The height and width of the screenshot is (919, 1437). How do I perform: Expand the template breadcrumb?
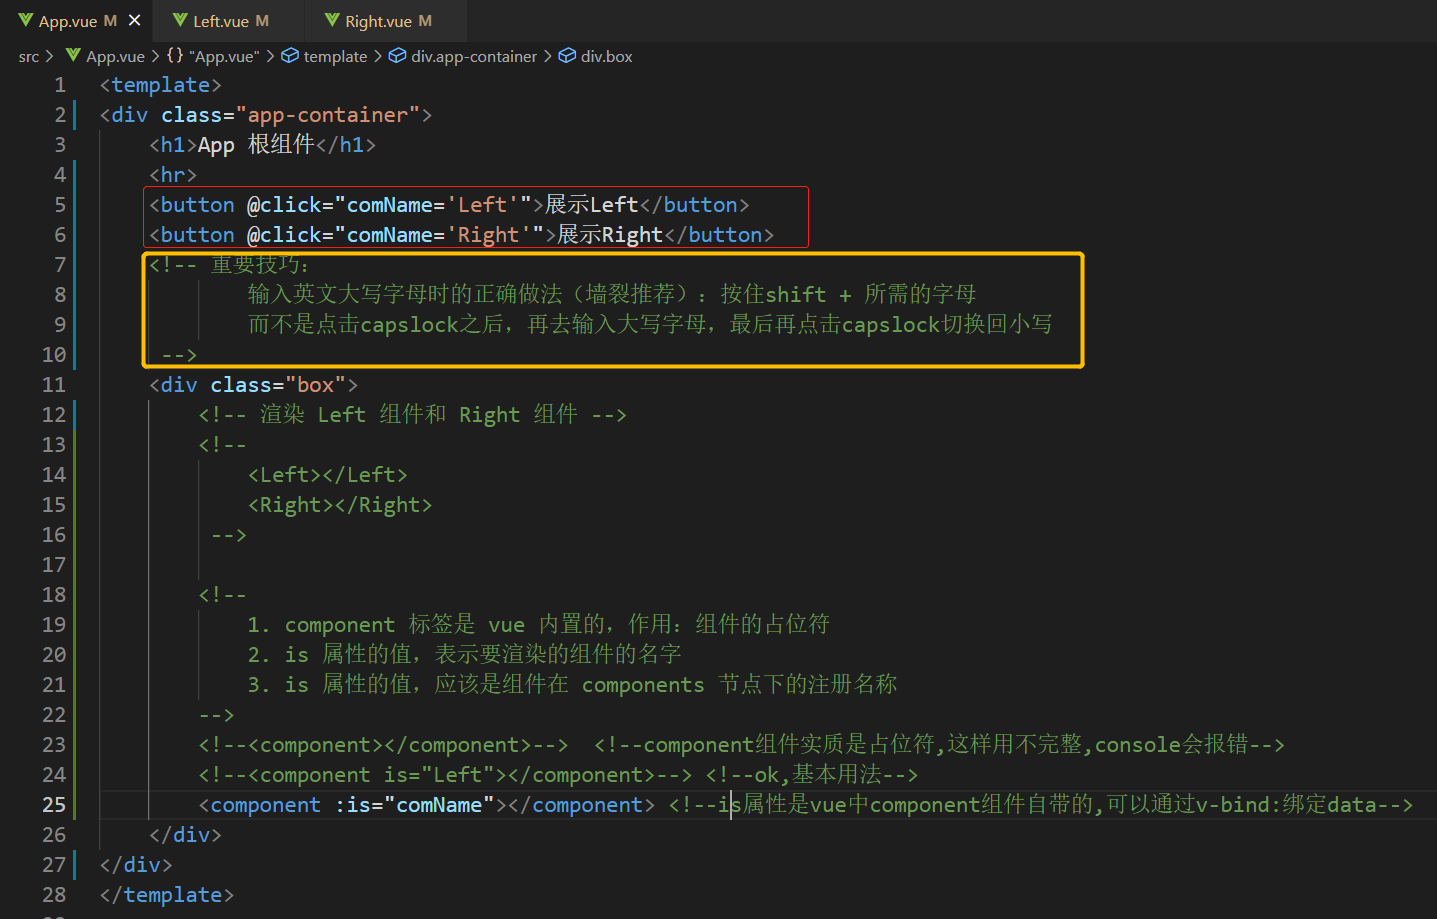(325, 57)
